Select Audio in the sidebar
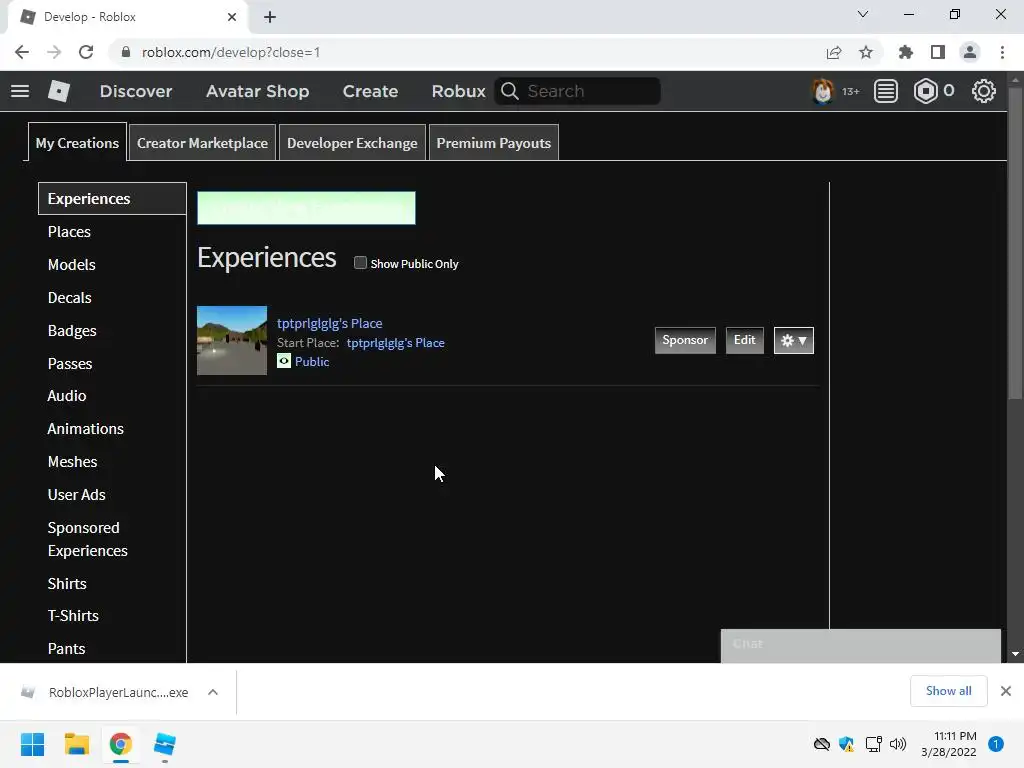This screenshot has width=1024, height=768. pos(67,396)
